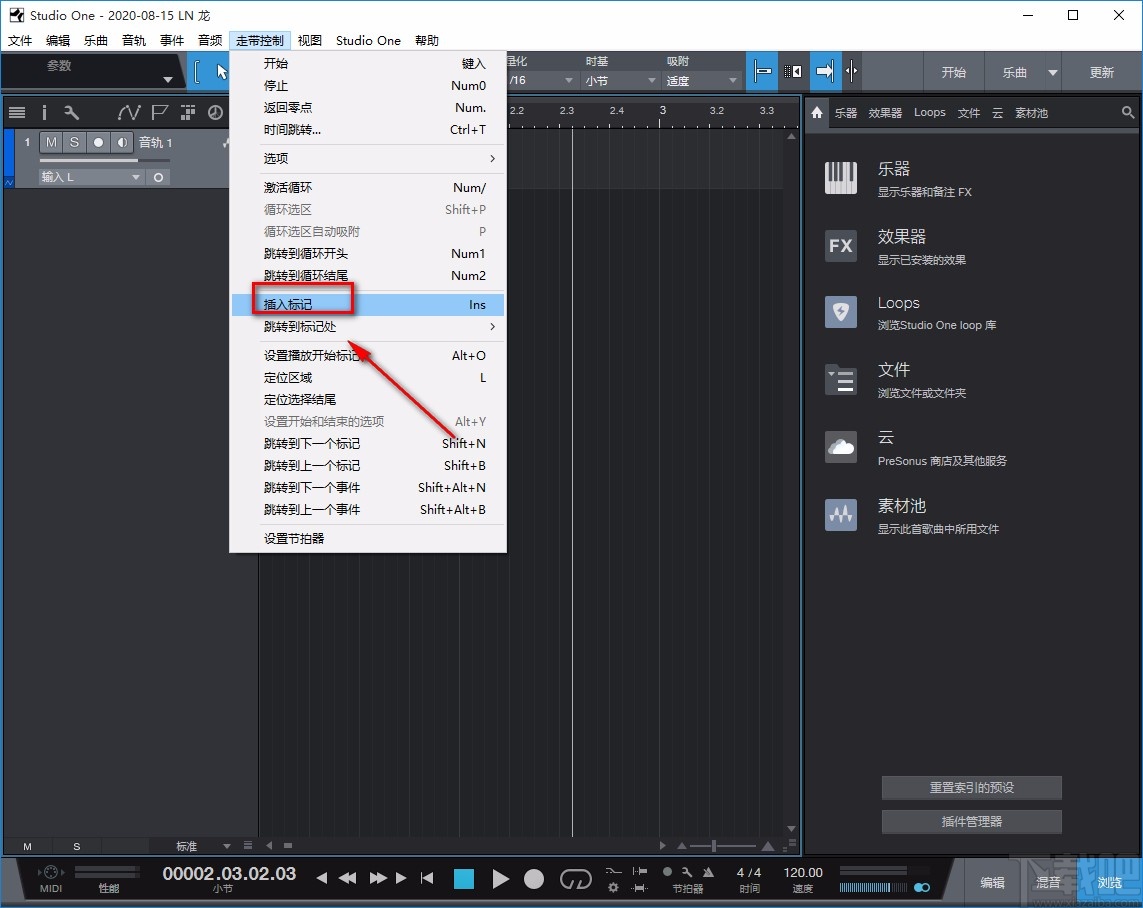Screen dimensions: 1143x908
Task: Toggle the loop button in transport
Action: pos(575,880)
